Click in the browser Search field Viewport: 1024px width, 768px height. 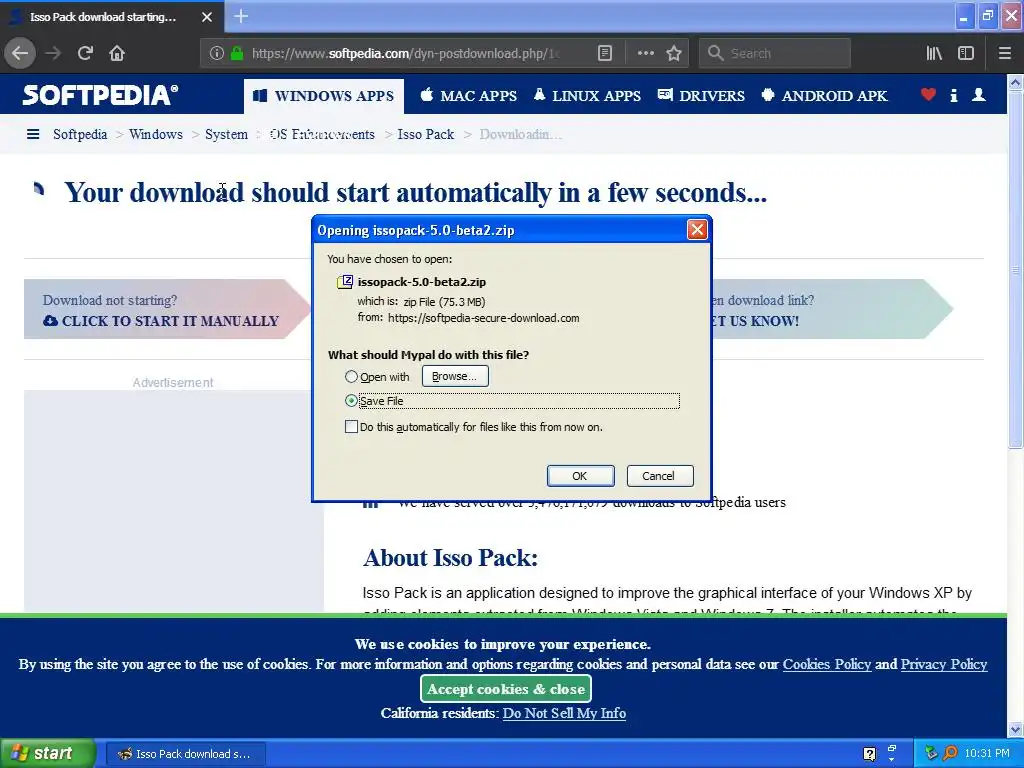(x=775, y=54)
